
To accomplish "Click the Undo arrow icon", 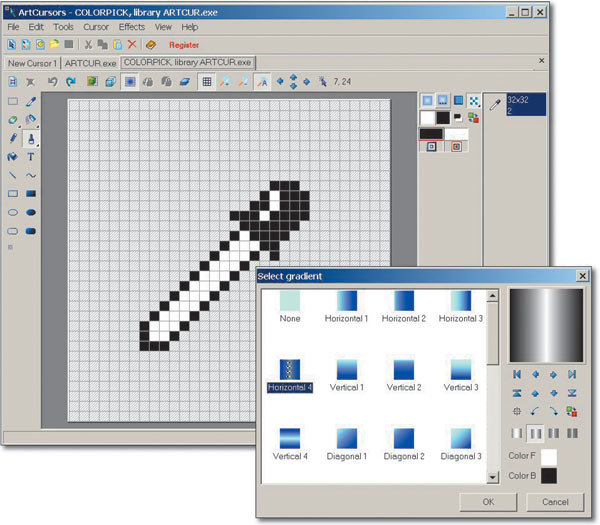I will pyautogui.click(x=53, y=82).
